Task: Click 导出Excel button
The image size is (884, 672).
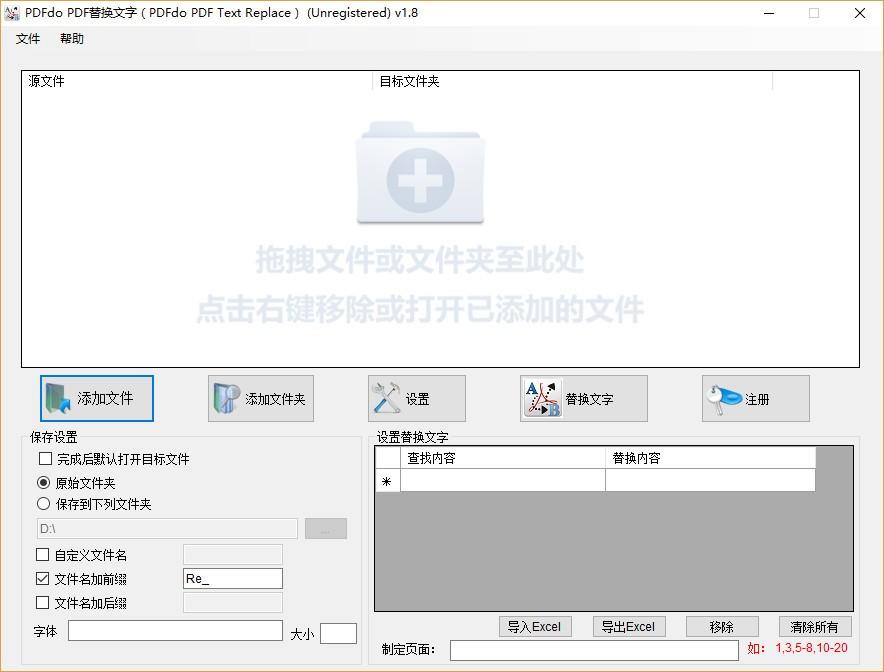Action: pos(629,626)
